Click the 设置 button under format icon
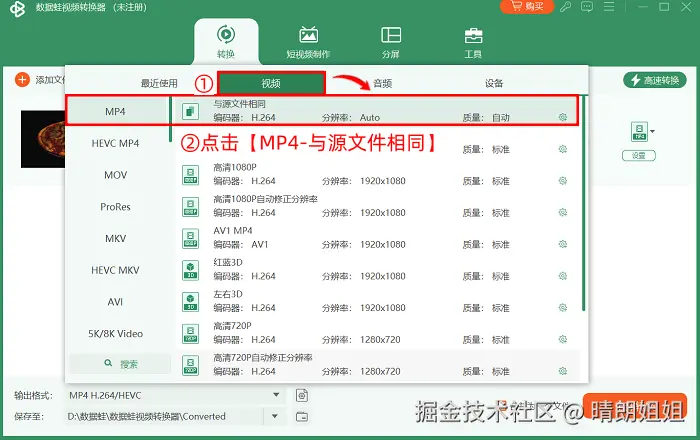The image size is (700, 440). [x=639, y=155]
